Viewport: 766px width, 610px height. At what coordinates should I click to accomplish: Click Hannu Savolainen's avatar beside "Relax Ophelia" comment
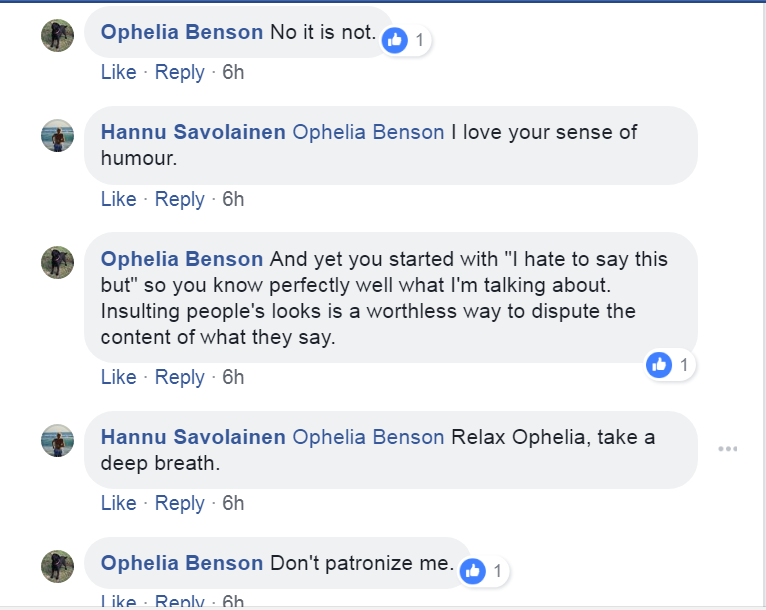[x=57, y=440]
